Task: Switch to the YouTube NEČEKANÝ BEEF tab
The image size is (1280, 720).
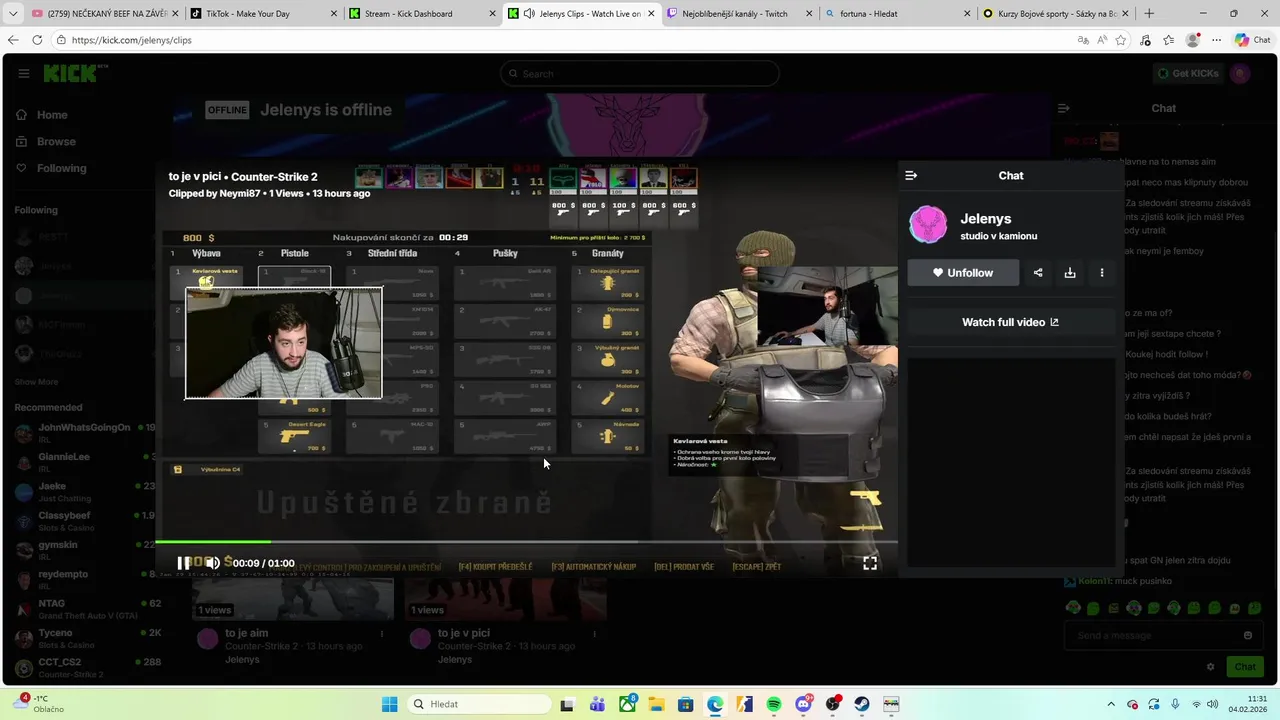Action: click(103, 14)
